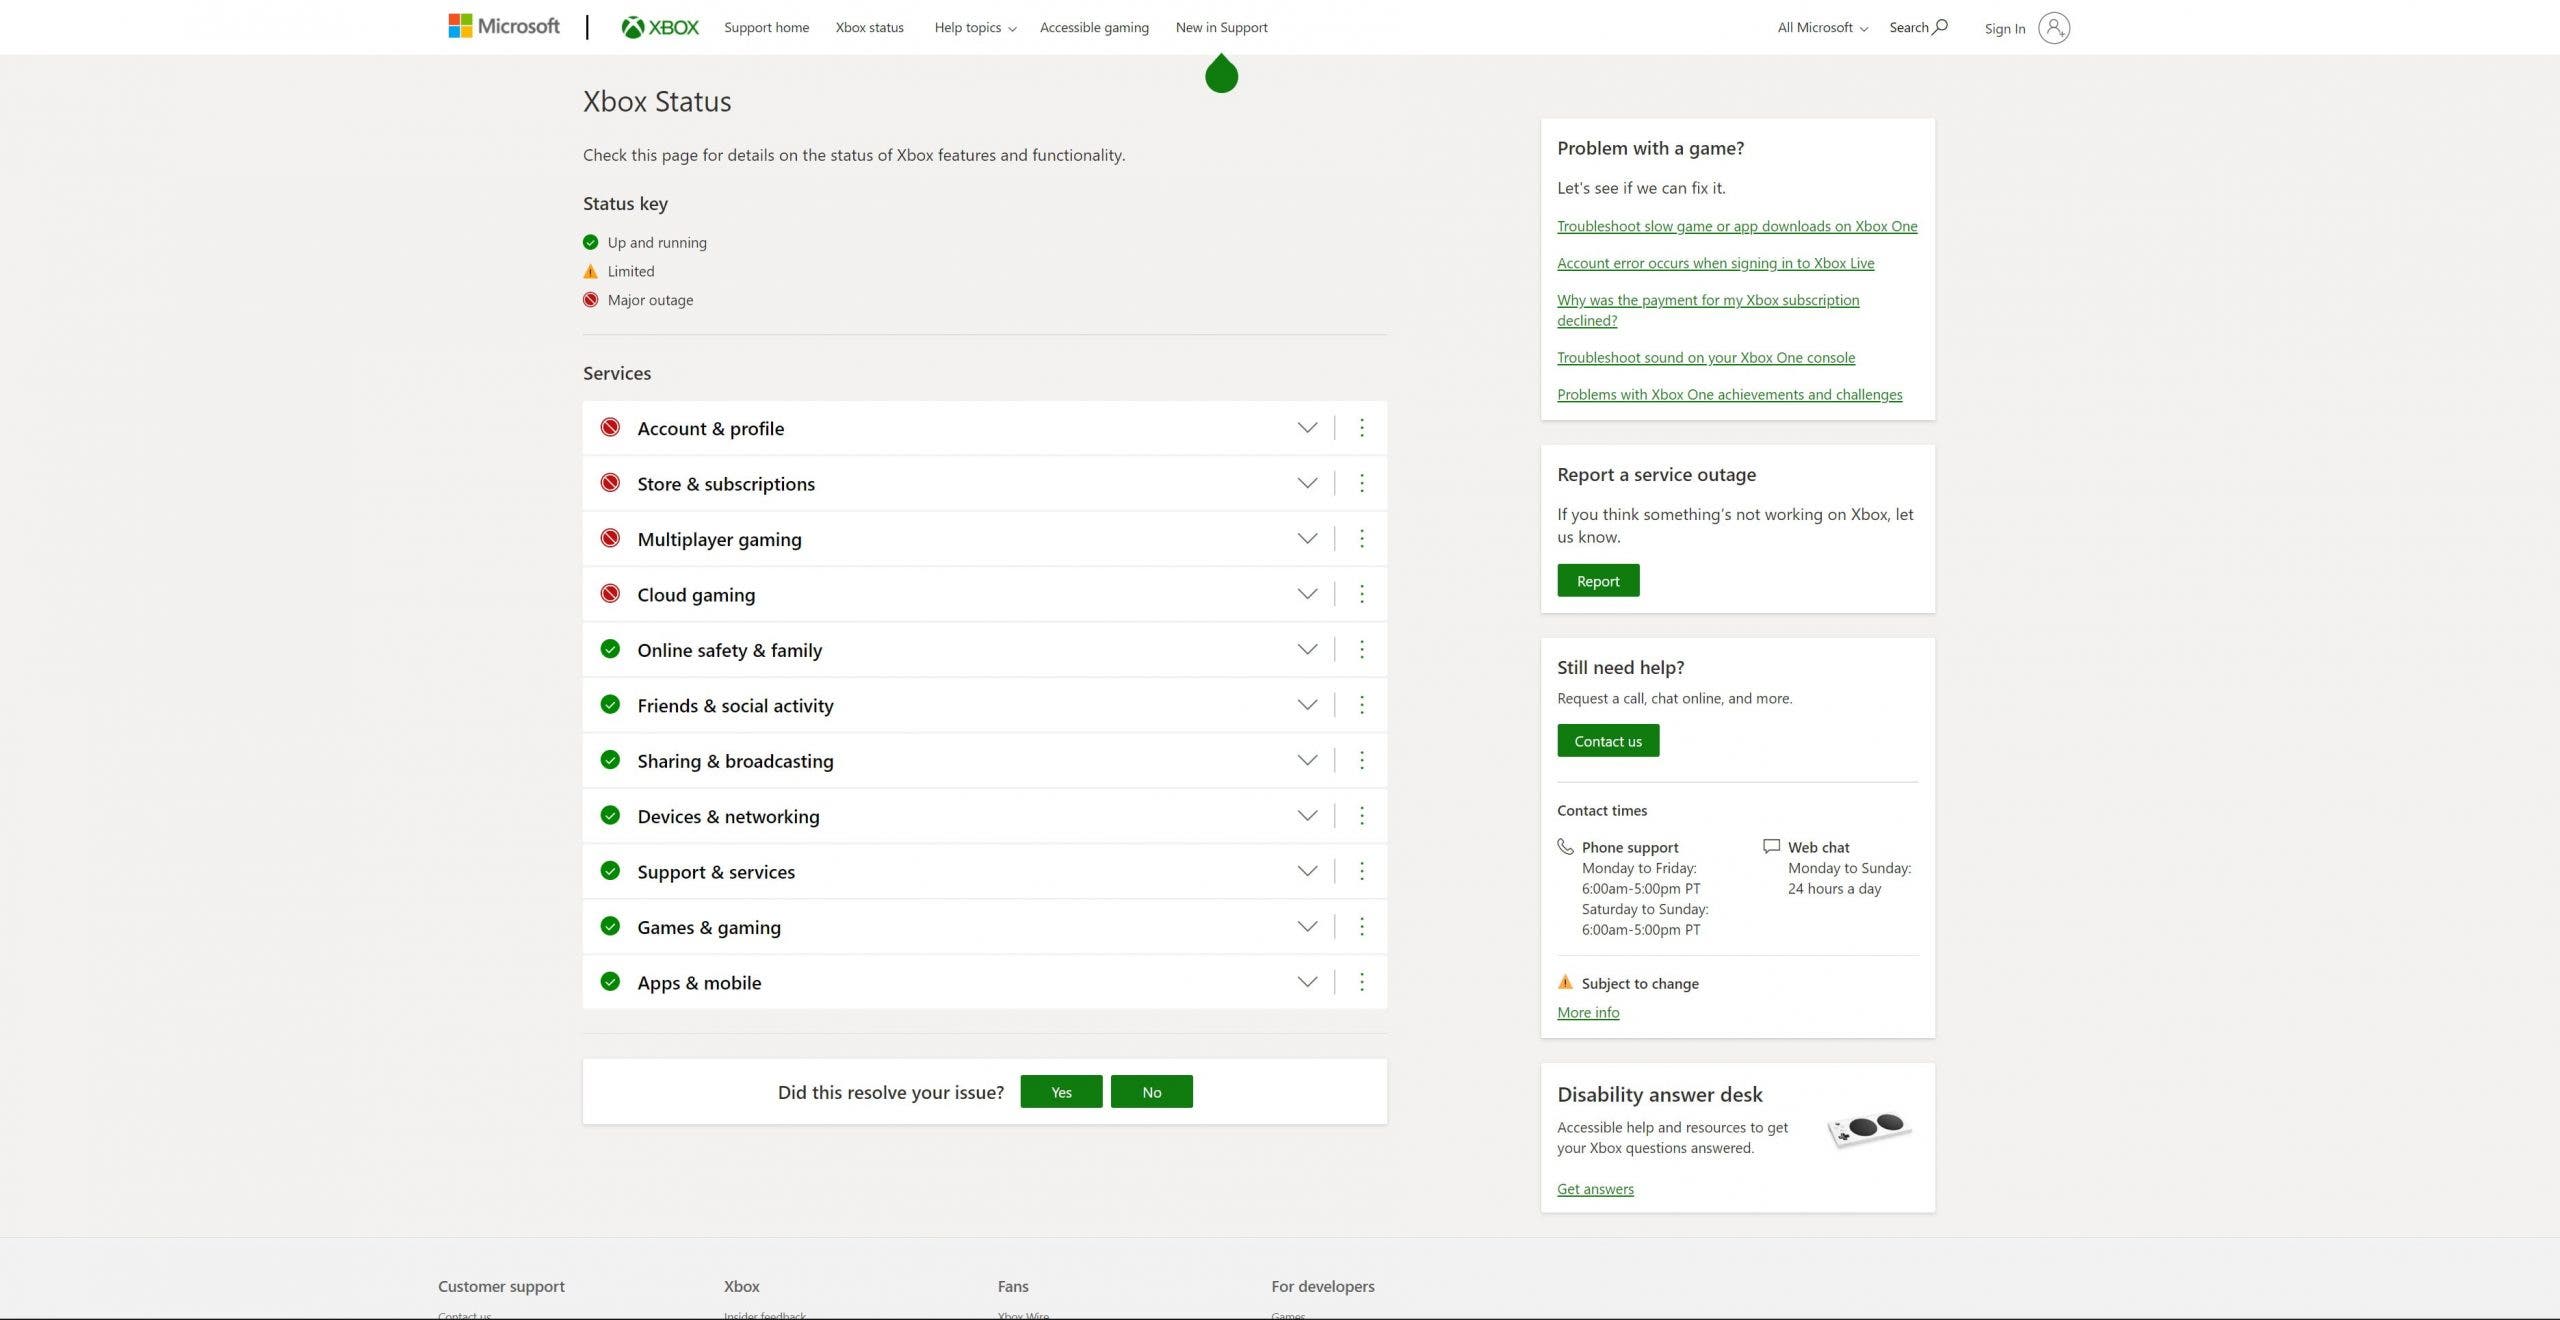Open the More info link
2560x1320 pixels.
[1588, 1013]
